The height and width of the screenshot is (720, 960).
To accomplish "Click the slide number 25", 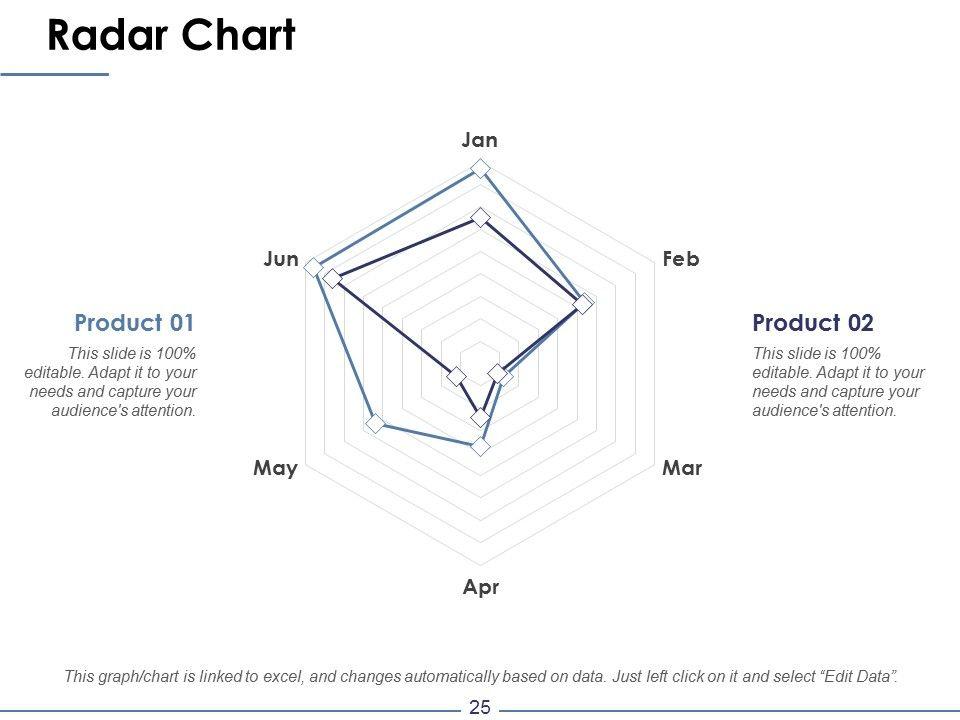I will [x=480, y=708].
